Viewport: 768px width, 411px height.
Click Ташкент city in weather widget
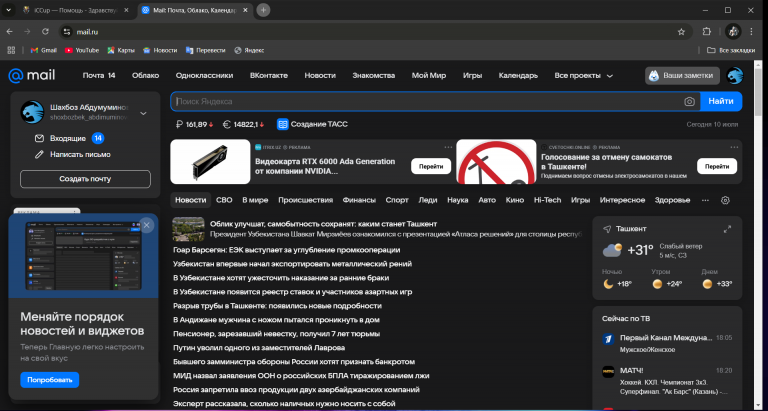coord(631,229)
